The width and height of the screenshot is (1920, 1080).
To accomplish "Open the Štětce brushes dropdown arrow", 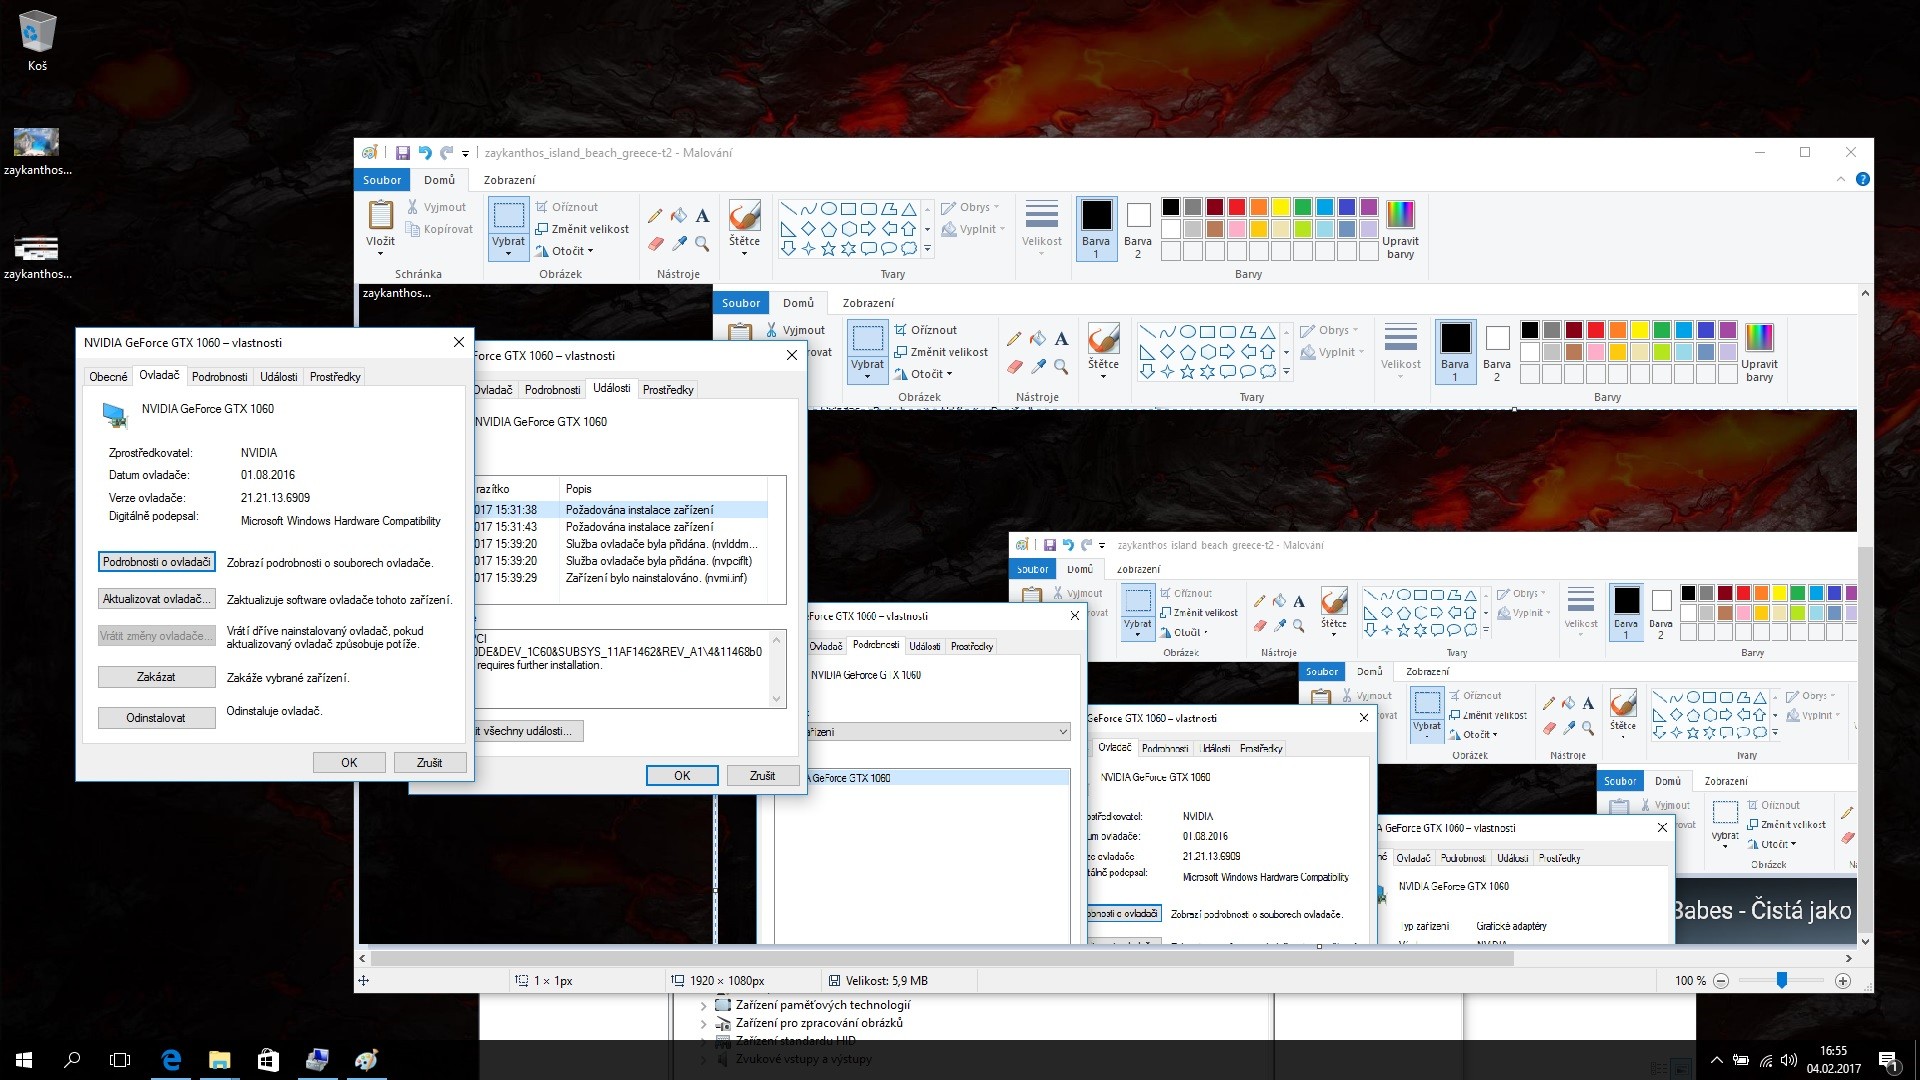I will click(744, 253).
